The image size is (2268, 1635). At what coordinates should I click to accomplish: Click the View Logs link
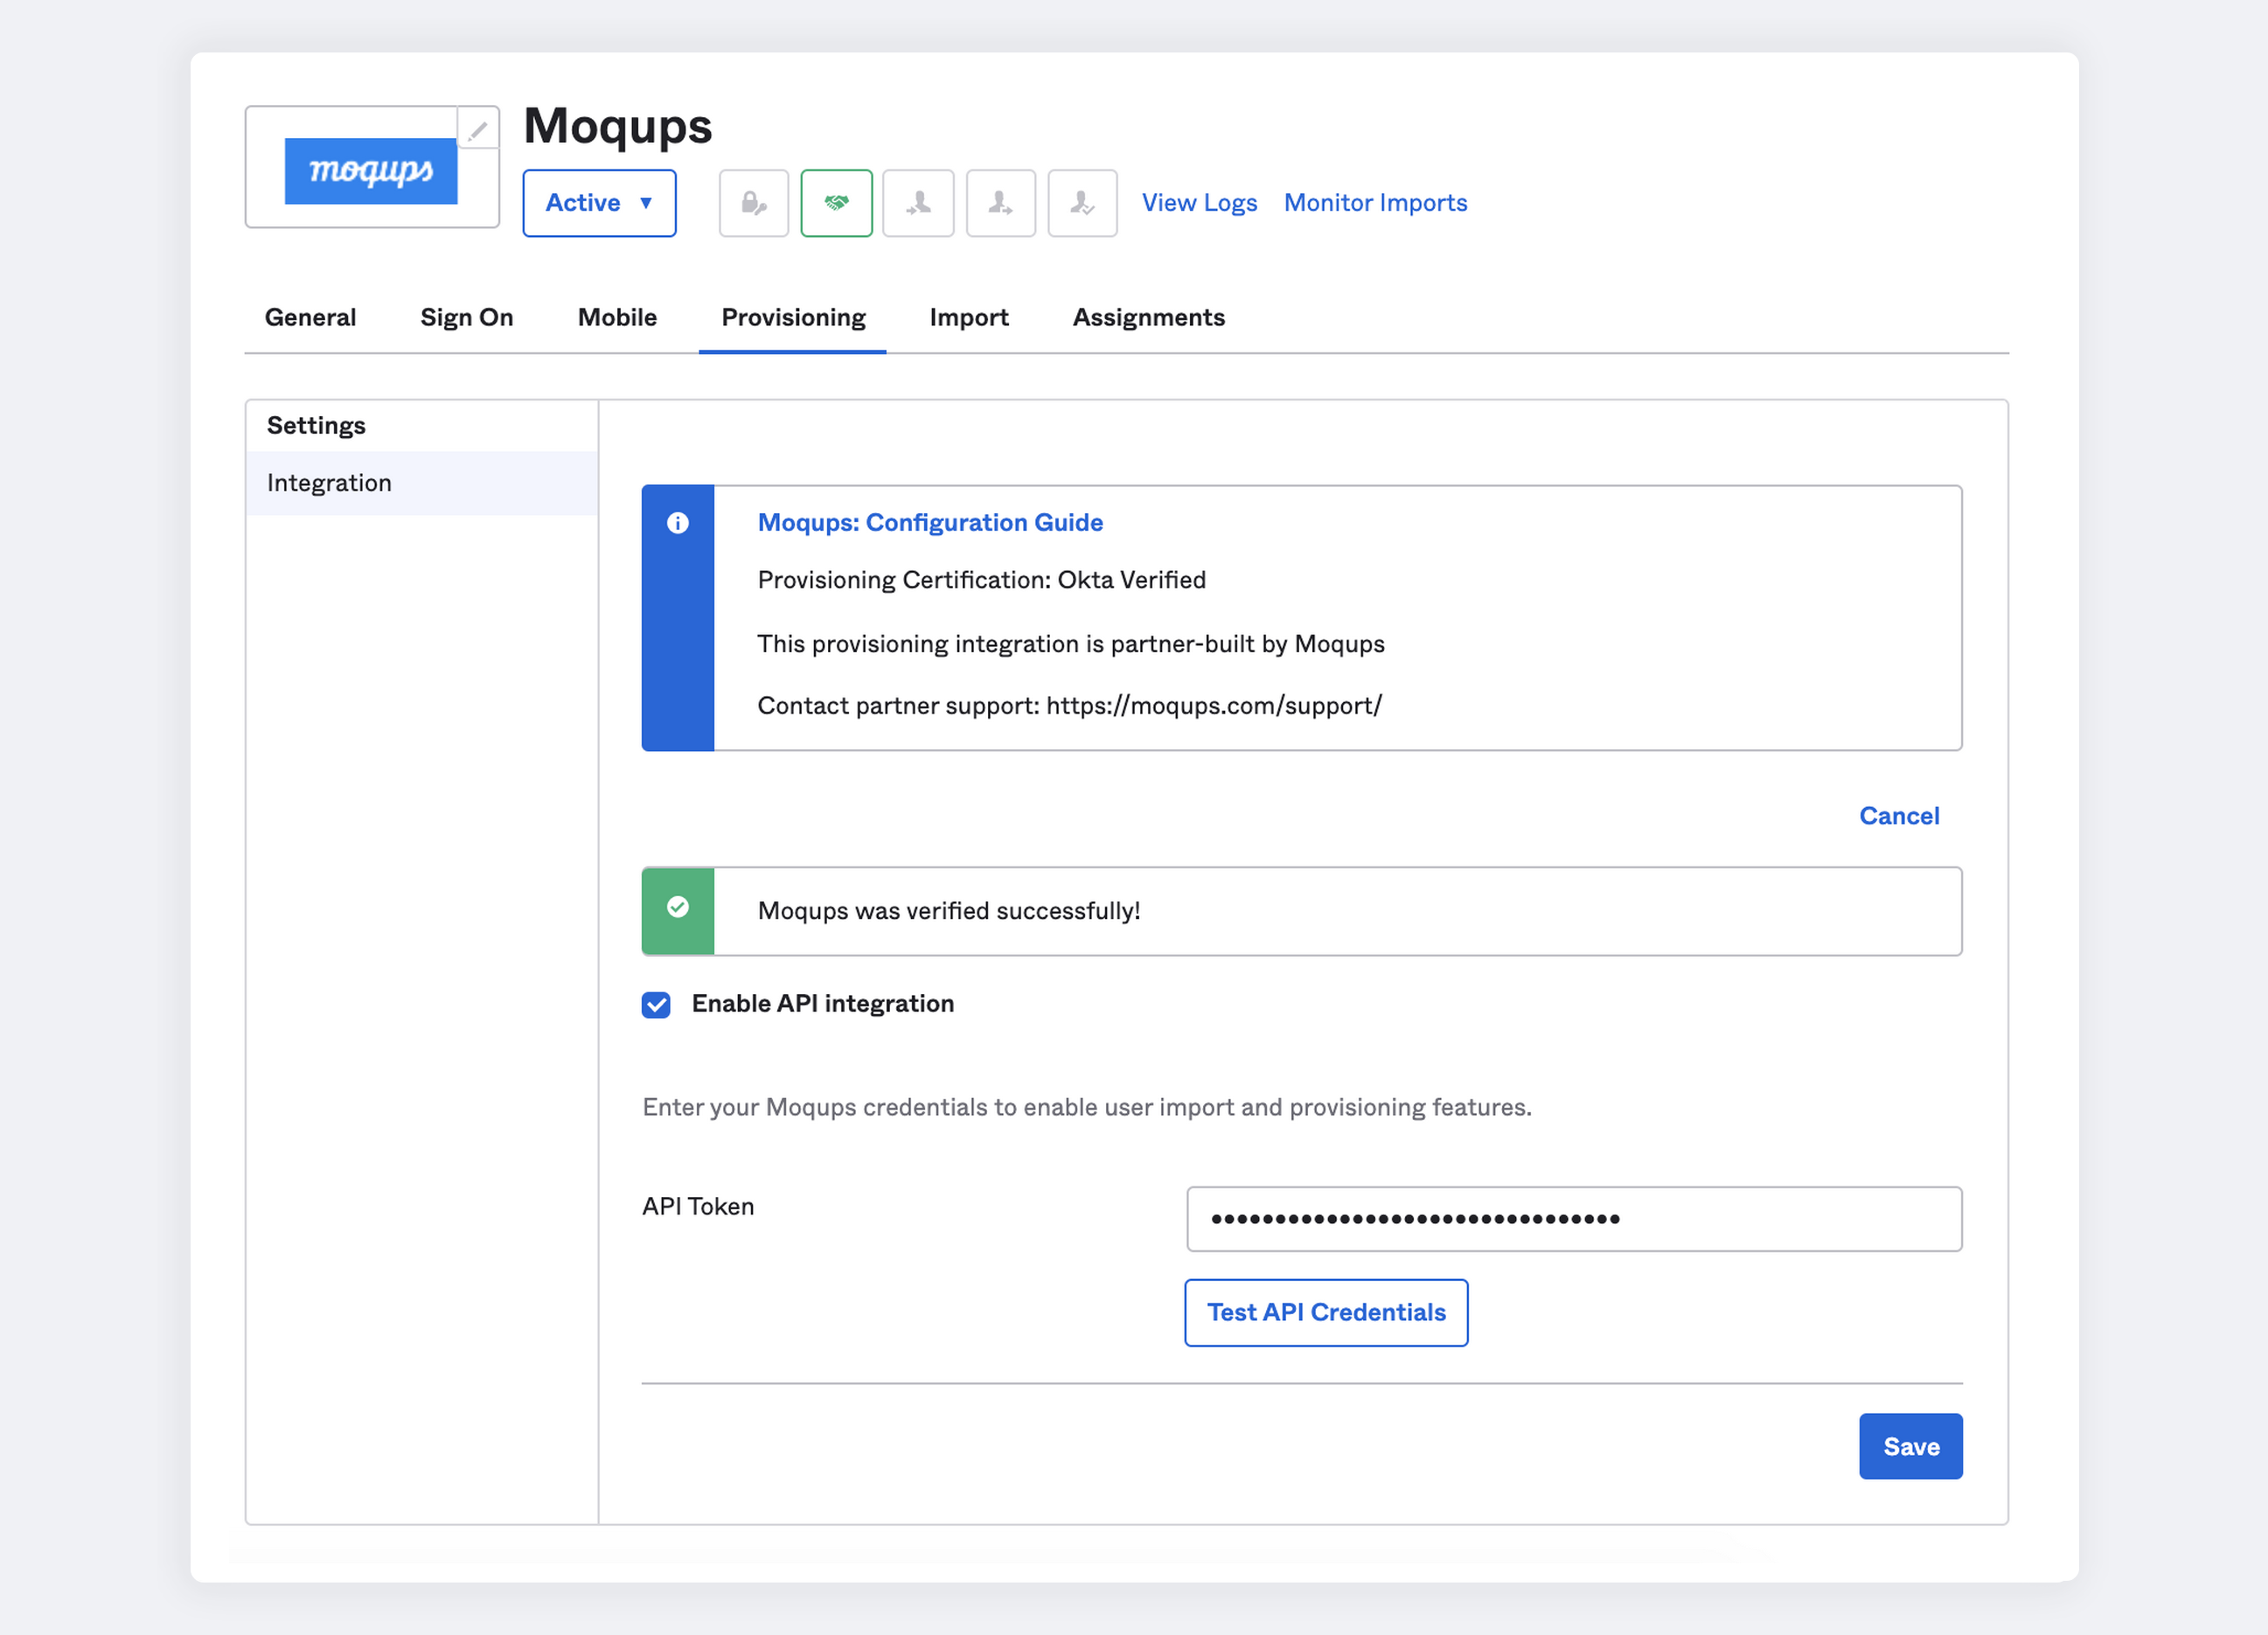(x=1199, y=203)
